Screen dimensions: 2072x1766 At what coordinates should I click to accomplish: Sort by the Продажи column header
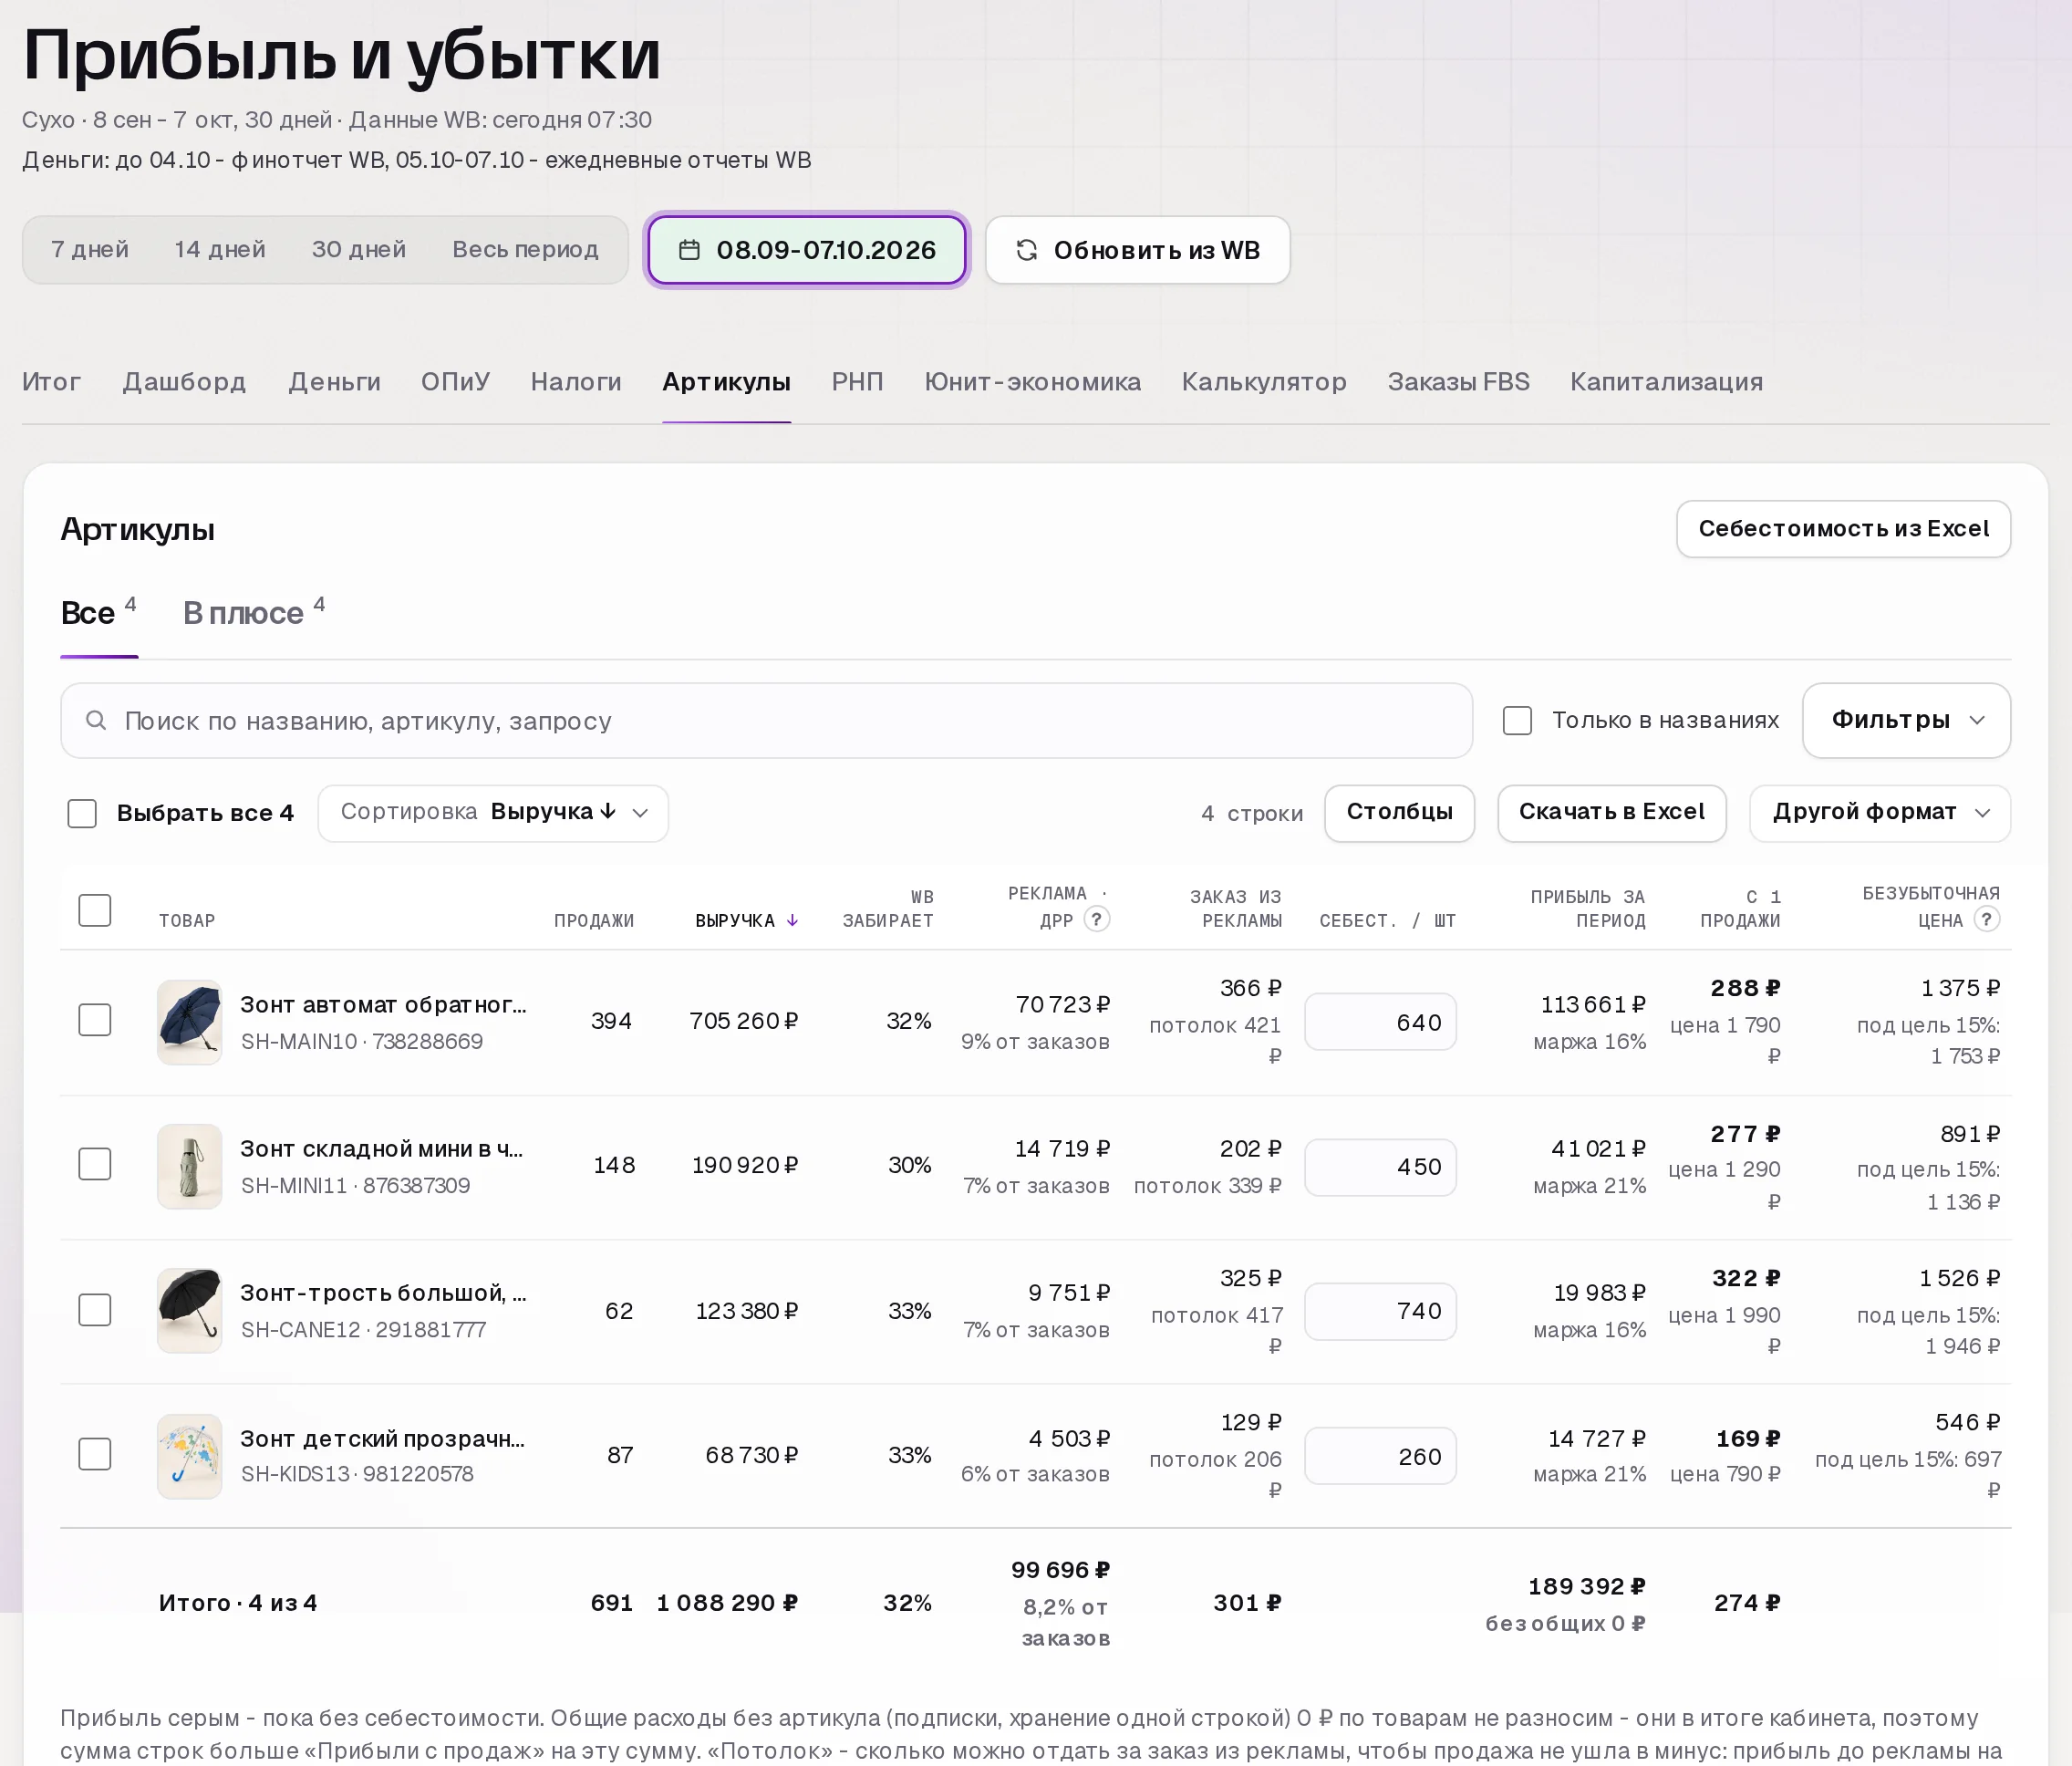(x=594, y=920)
